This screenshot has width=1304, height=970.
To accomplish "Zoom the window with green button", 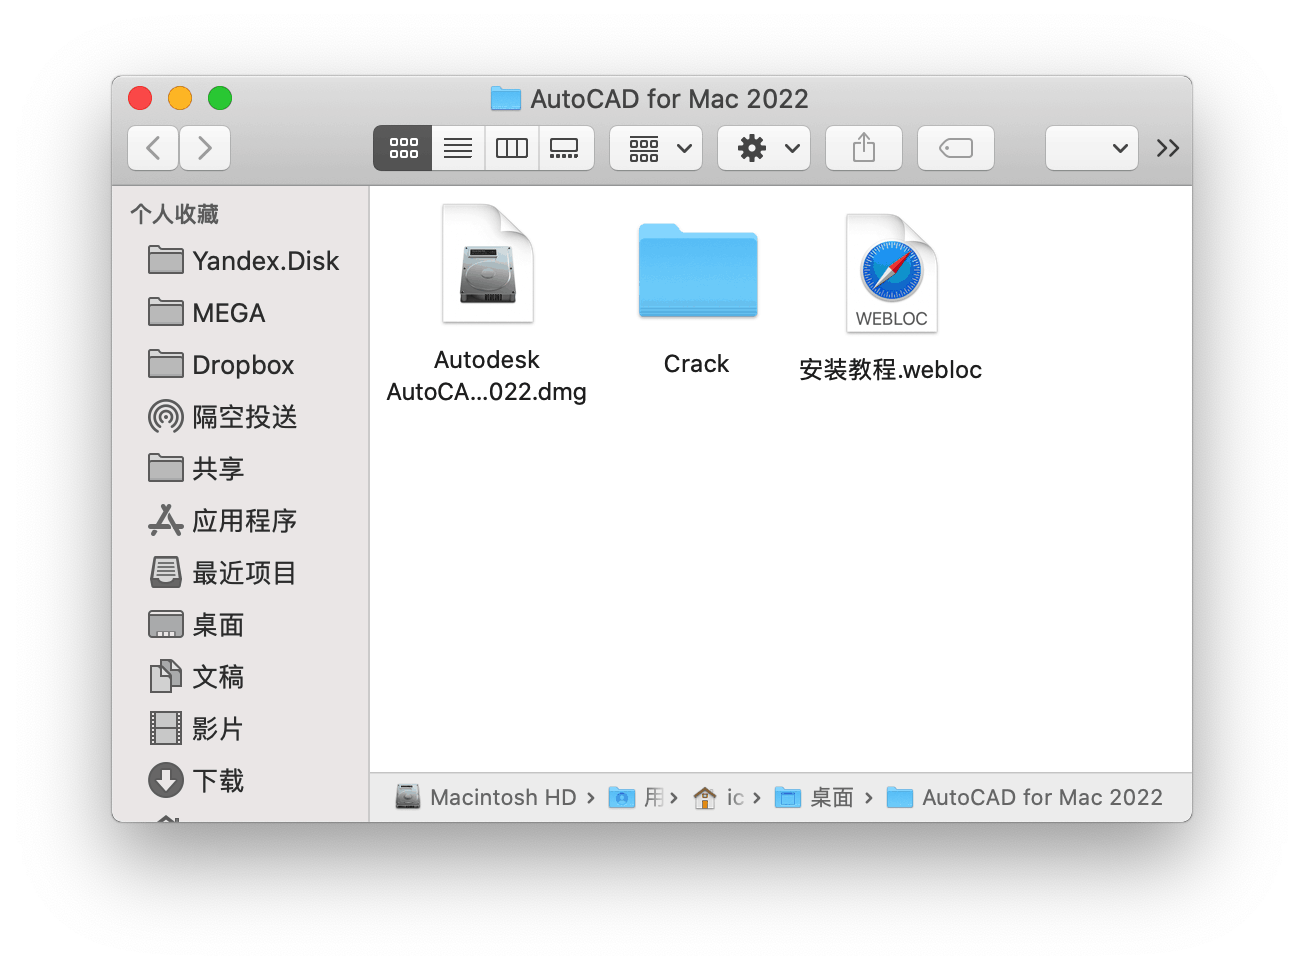I will [220, 98].
